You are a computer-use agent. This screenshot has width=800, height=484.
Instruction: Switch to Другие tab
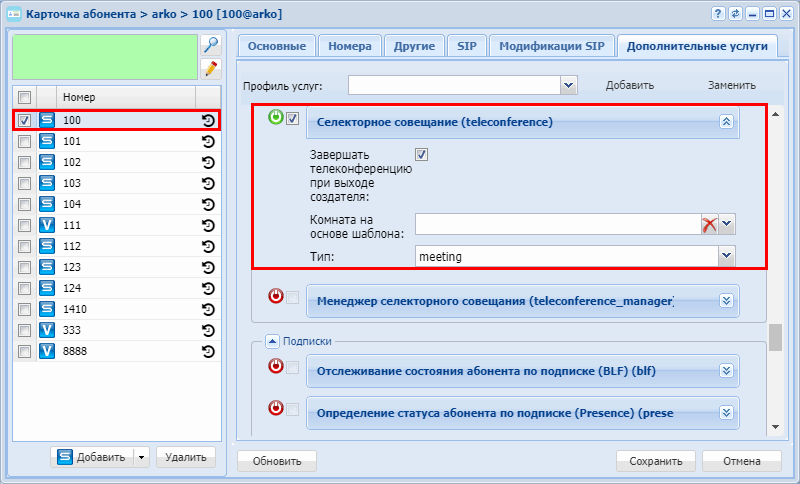click(x=414, y=46)
